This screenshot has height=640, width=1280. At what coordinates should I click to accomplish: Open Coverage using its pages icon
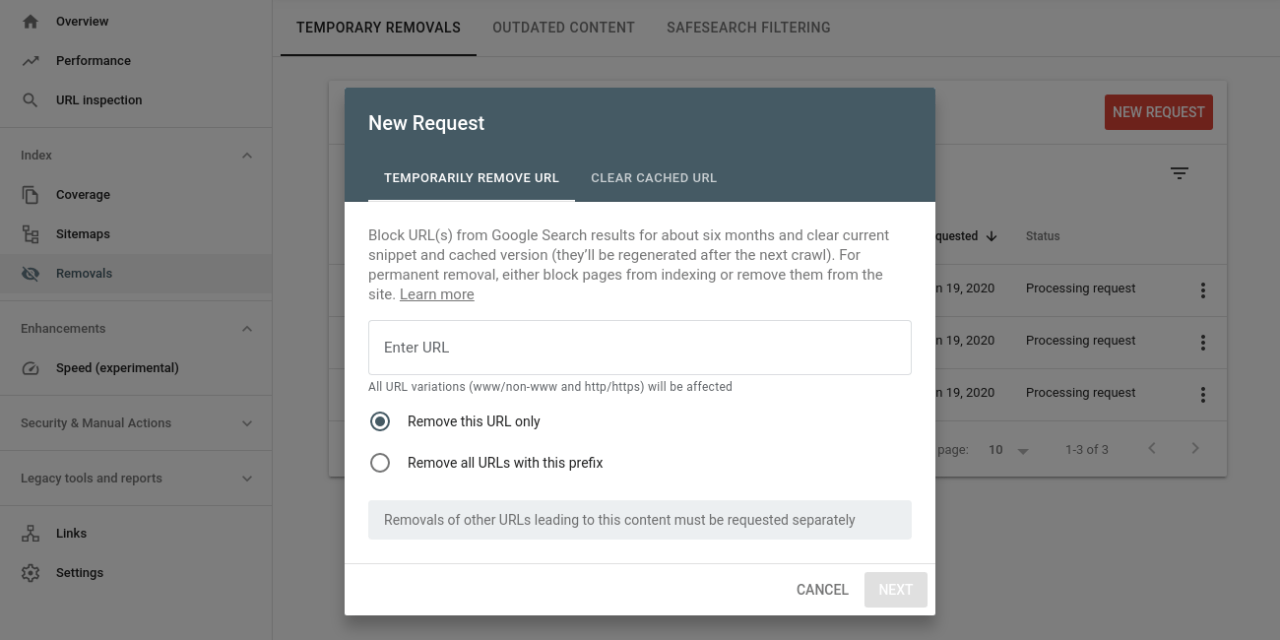(30, 195)
